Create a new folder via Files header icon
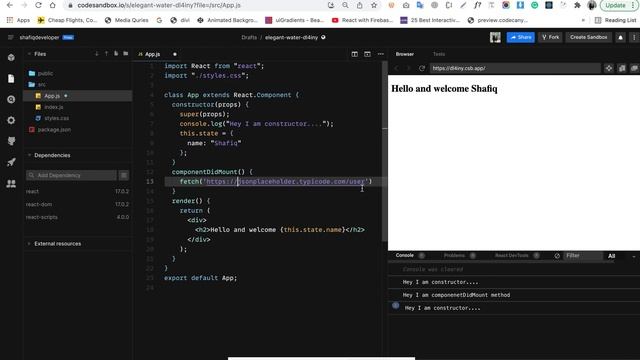The height and width of the screenshot is (360, 640). (x=126, y=54)
